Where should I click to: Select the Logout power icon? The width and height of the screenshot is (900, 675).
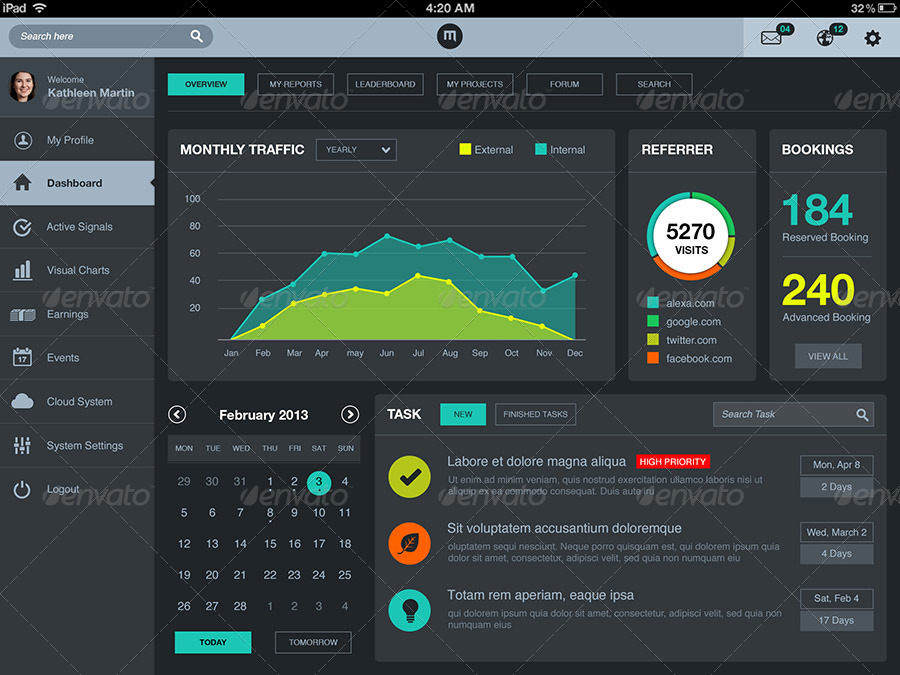22,489
